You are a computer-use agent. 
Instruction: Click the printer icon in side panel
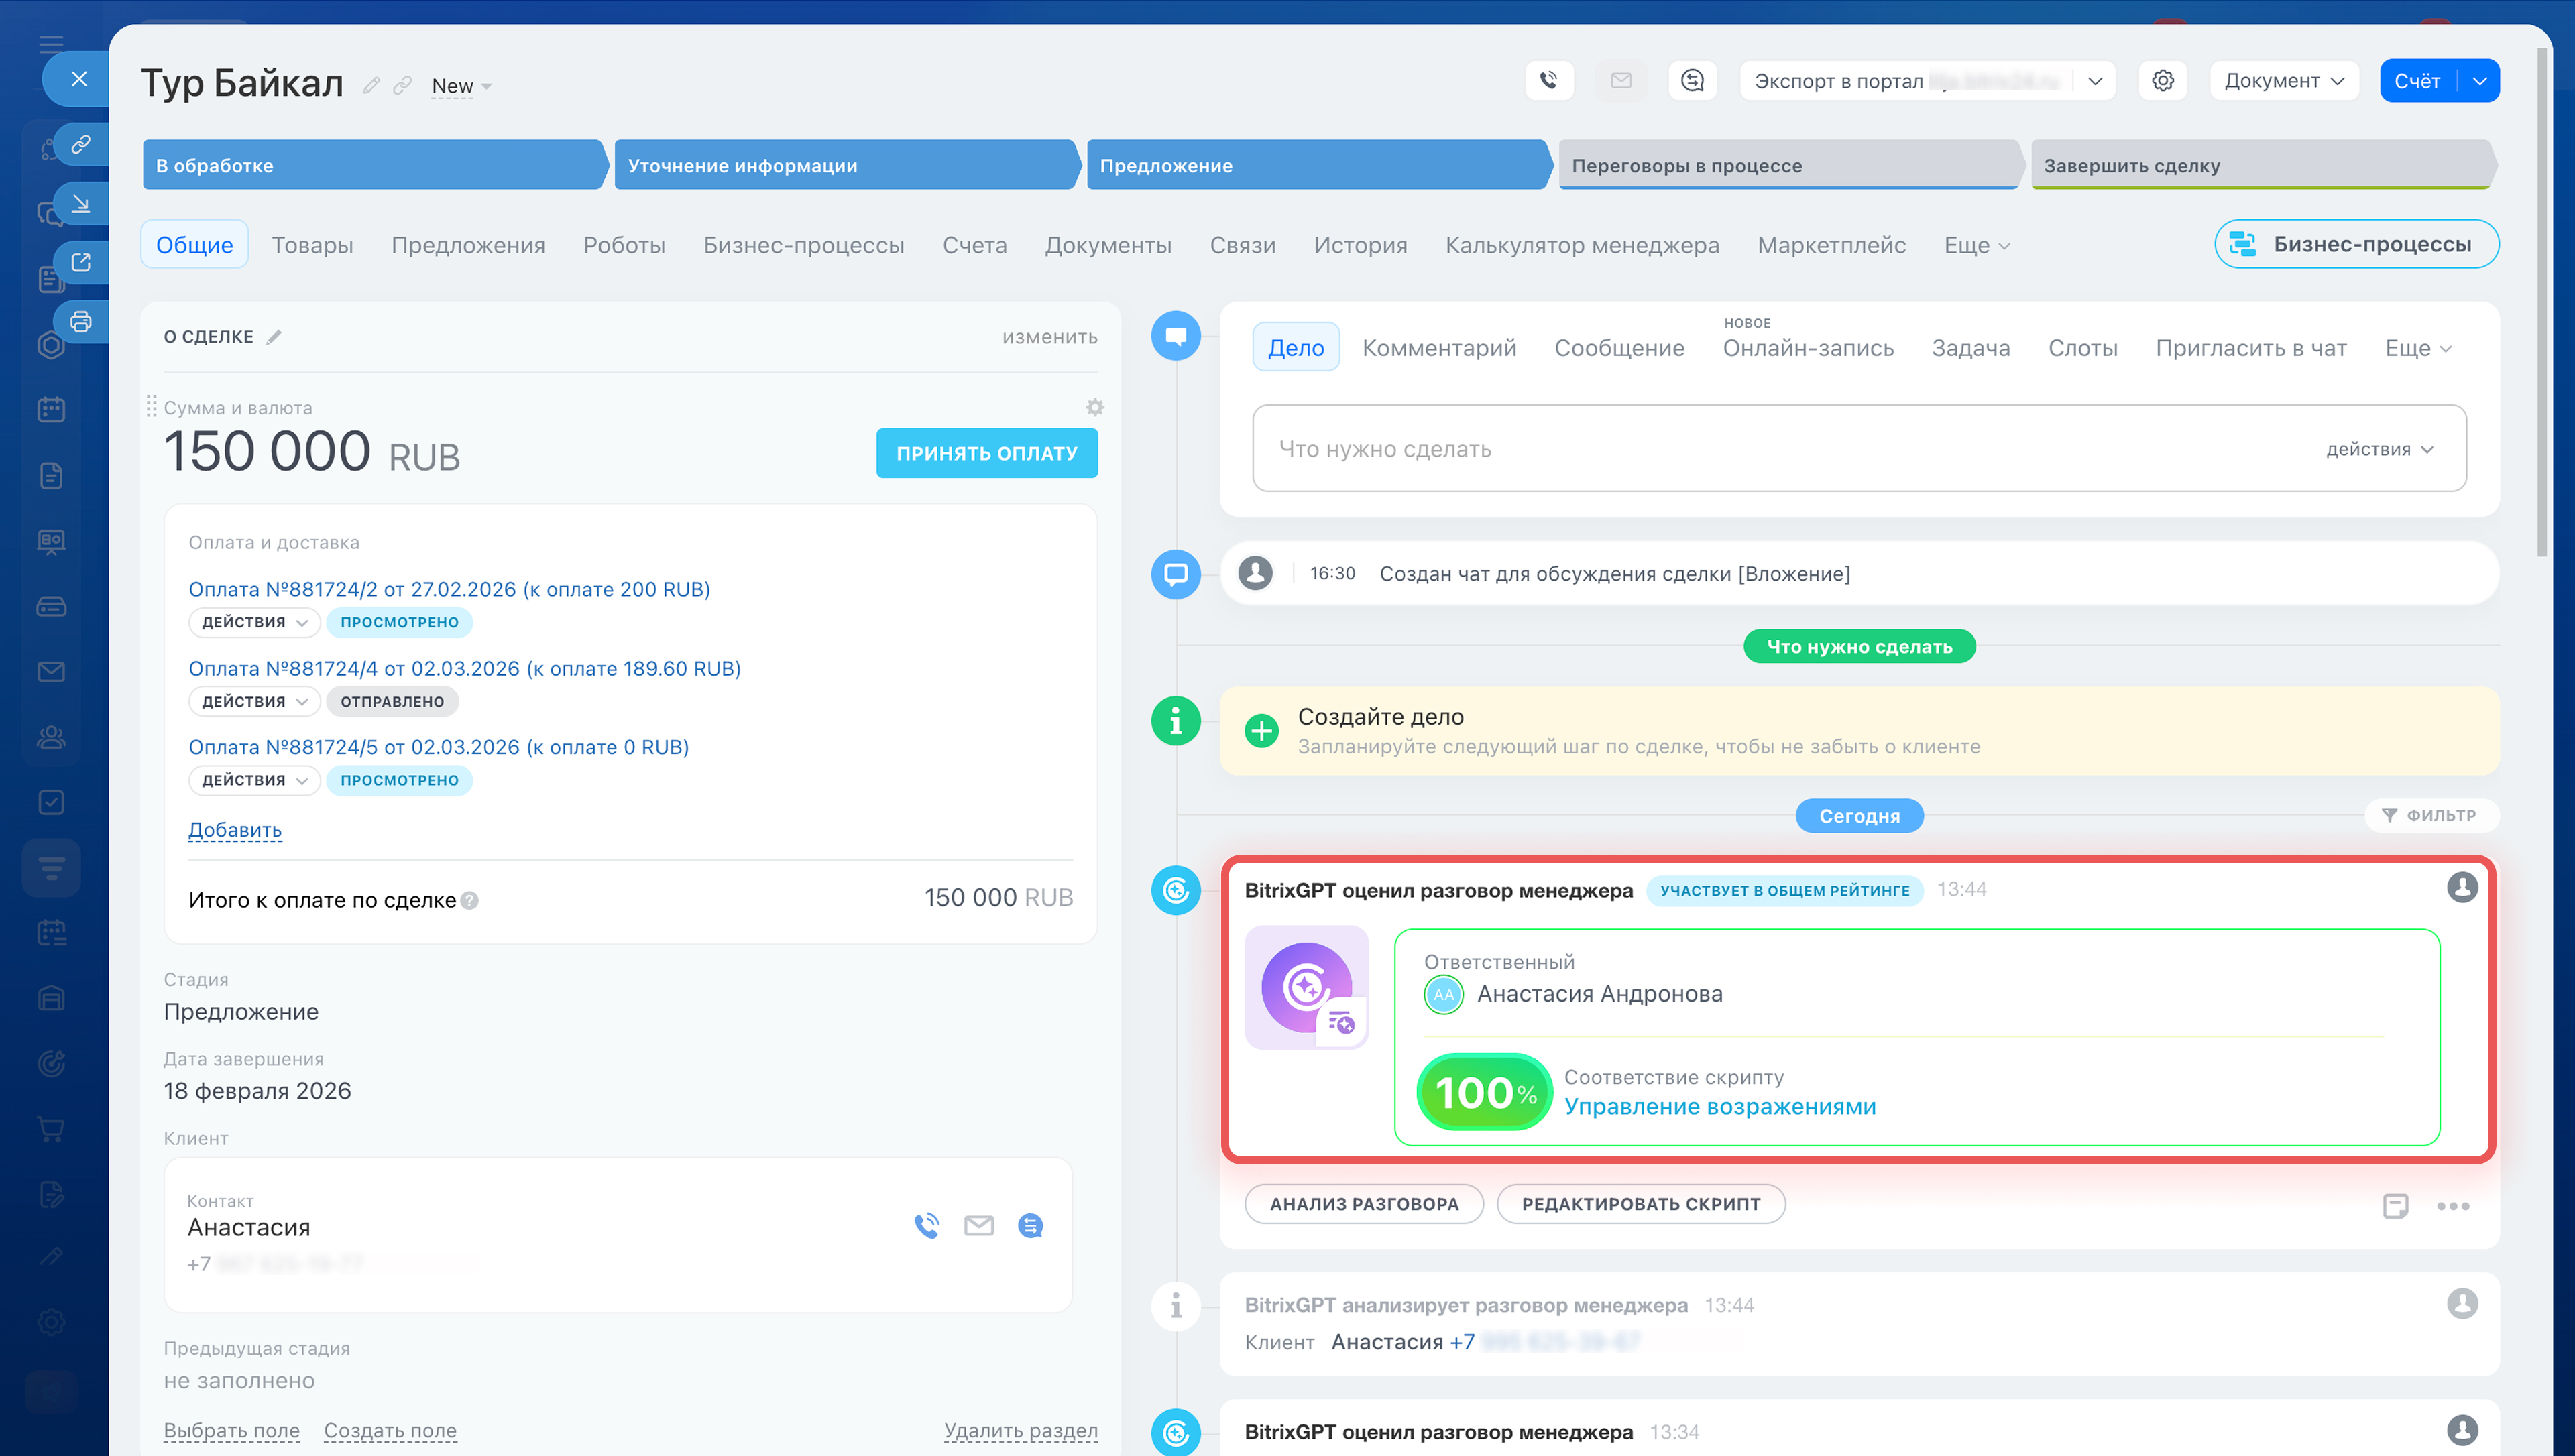(x=81, y=321)
